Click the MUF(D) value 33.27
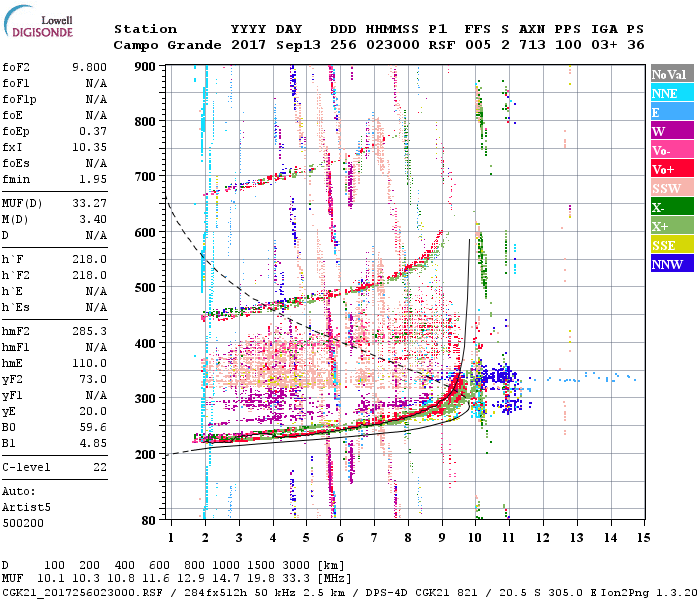Image resolution: width=700 pixels, height=600 pixels. 89,203
